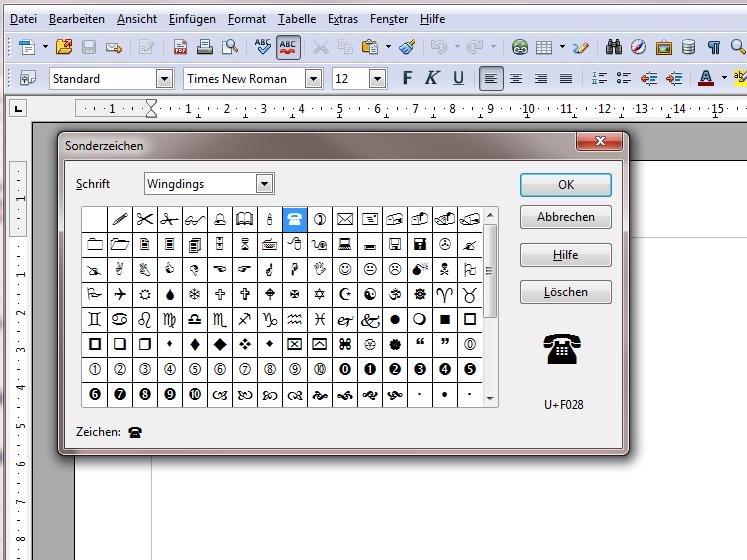Click the print icon in the toolbar

click(x=205, y=47)
